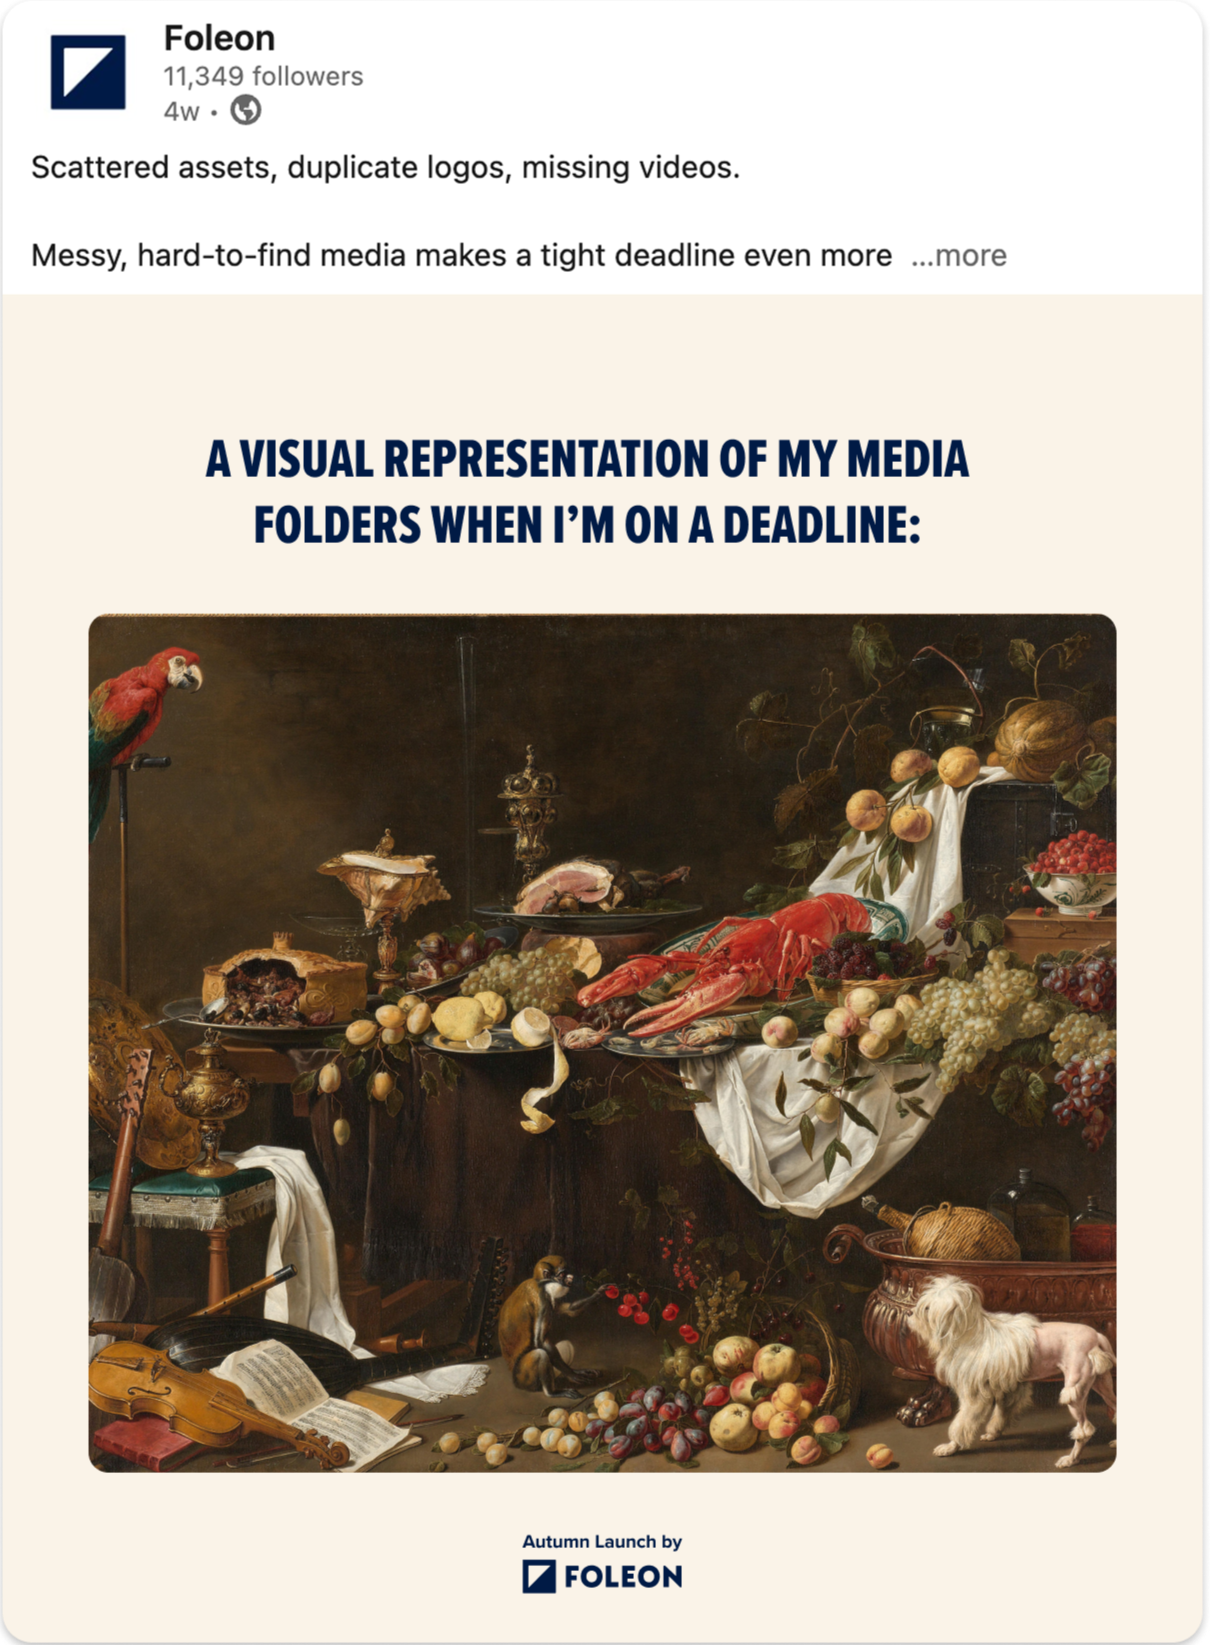The height and width of the screenshot is (1645, 1210).
Task: Click the headline "A visual representation of my media"
Action: [x=587, y=459]
